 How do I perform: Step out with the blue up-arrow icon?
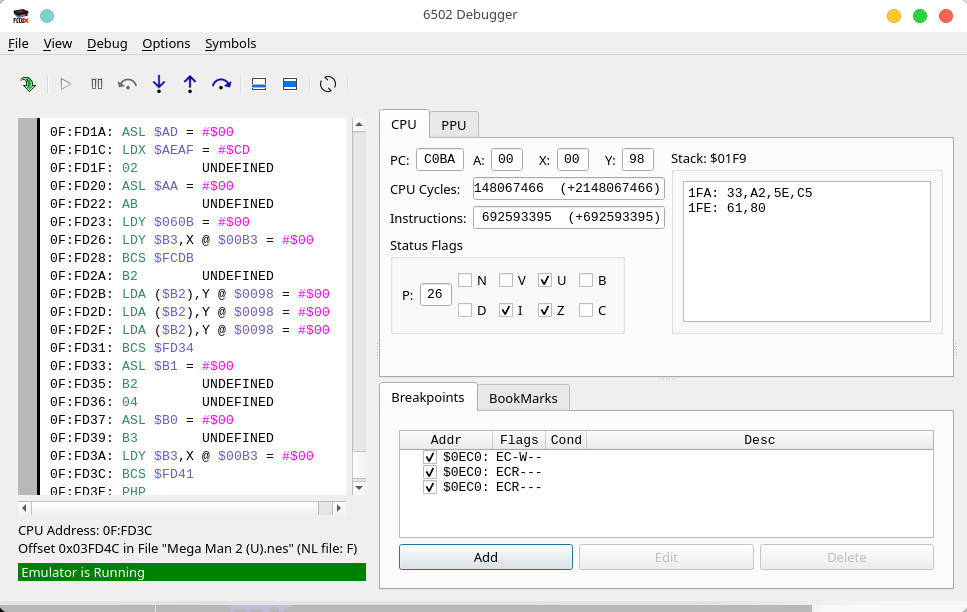pyautogui.click(x=190, y=84)
